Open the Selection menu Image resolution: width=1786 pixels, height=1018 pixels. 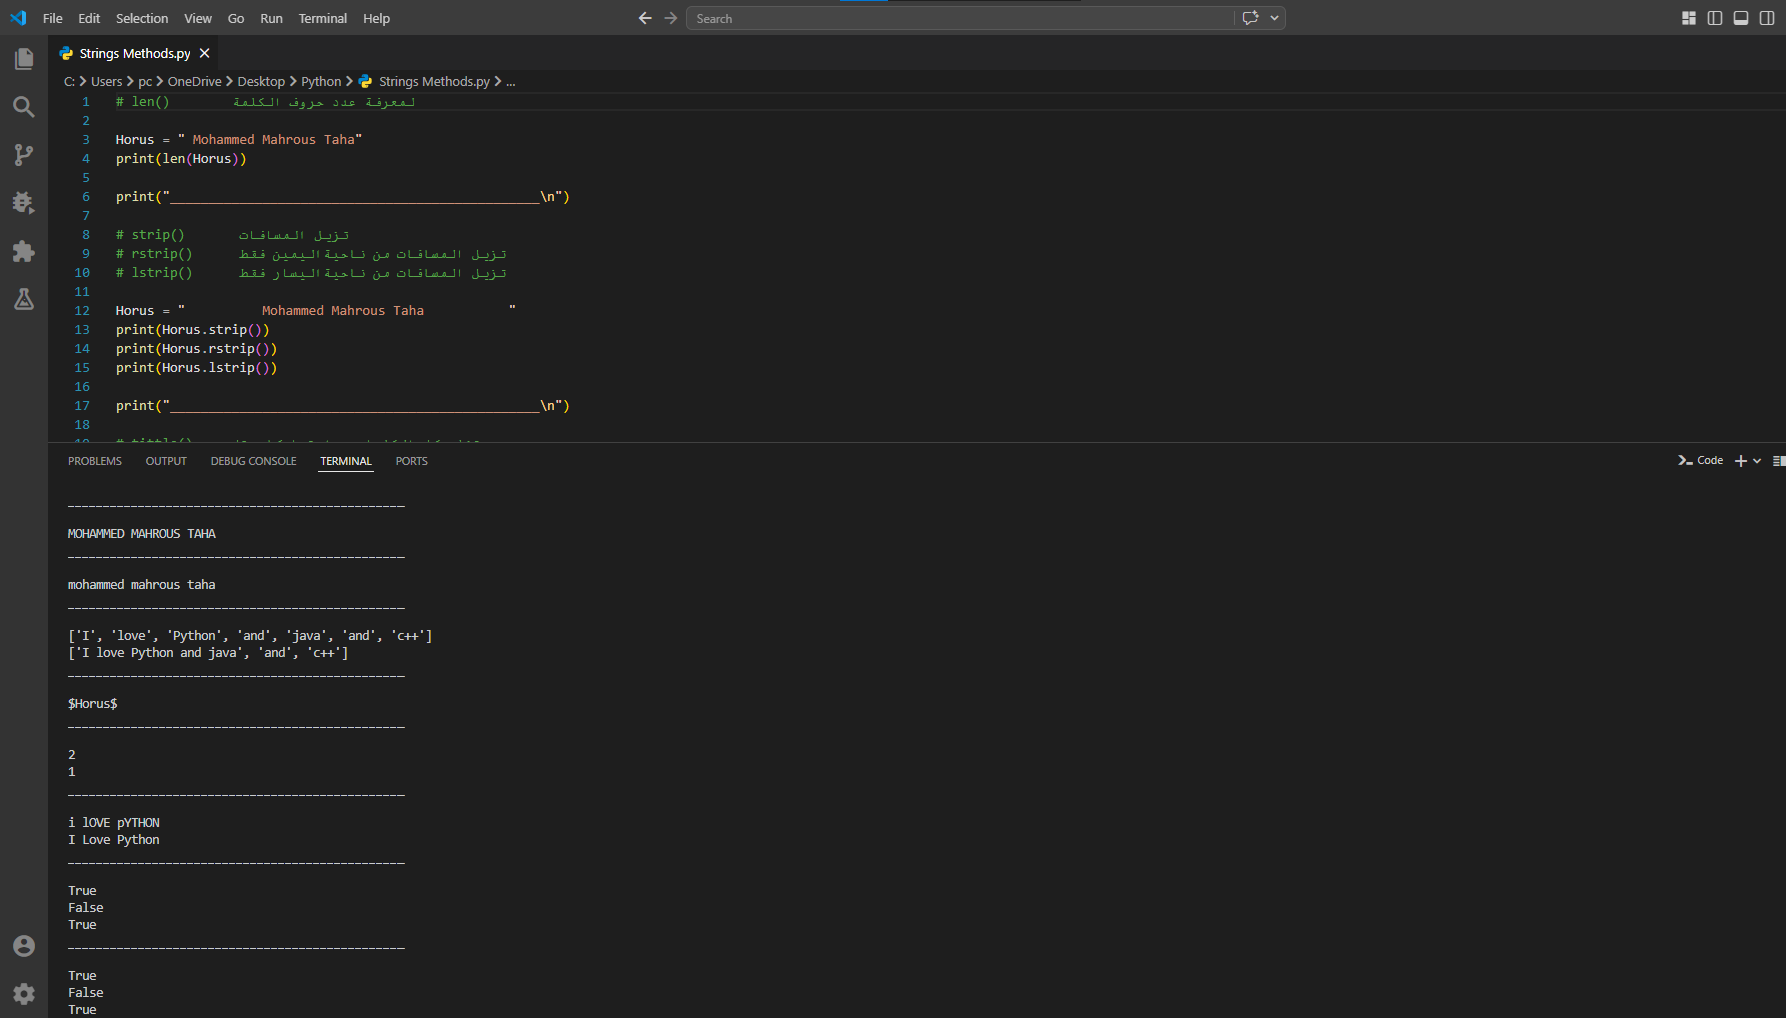pos(142,18)
